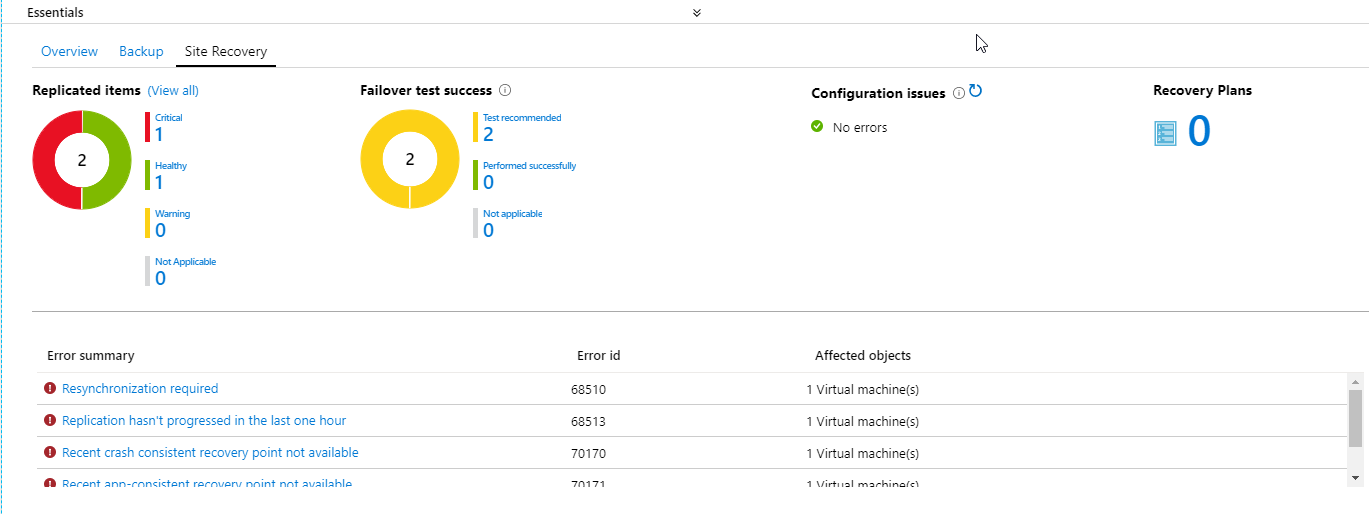Expand the Essentials section chevron
The width and height of the screenshot is (1369, 514).
click(697, 13)
